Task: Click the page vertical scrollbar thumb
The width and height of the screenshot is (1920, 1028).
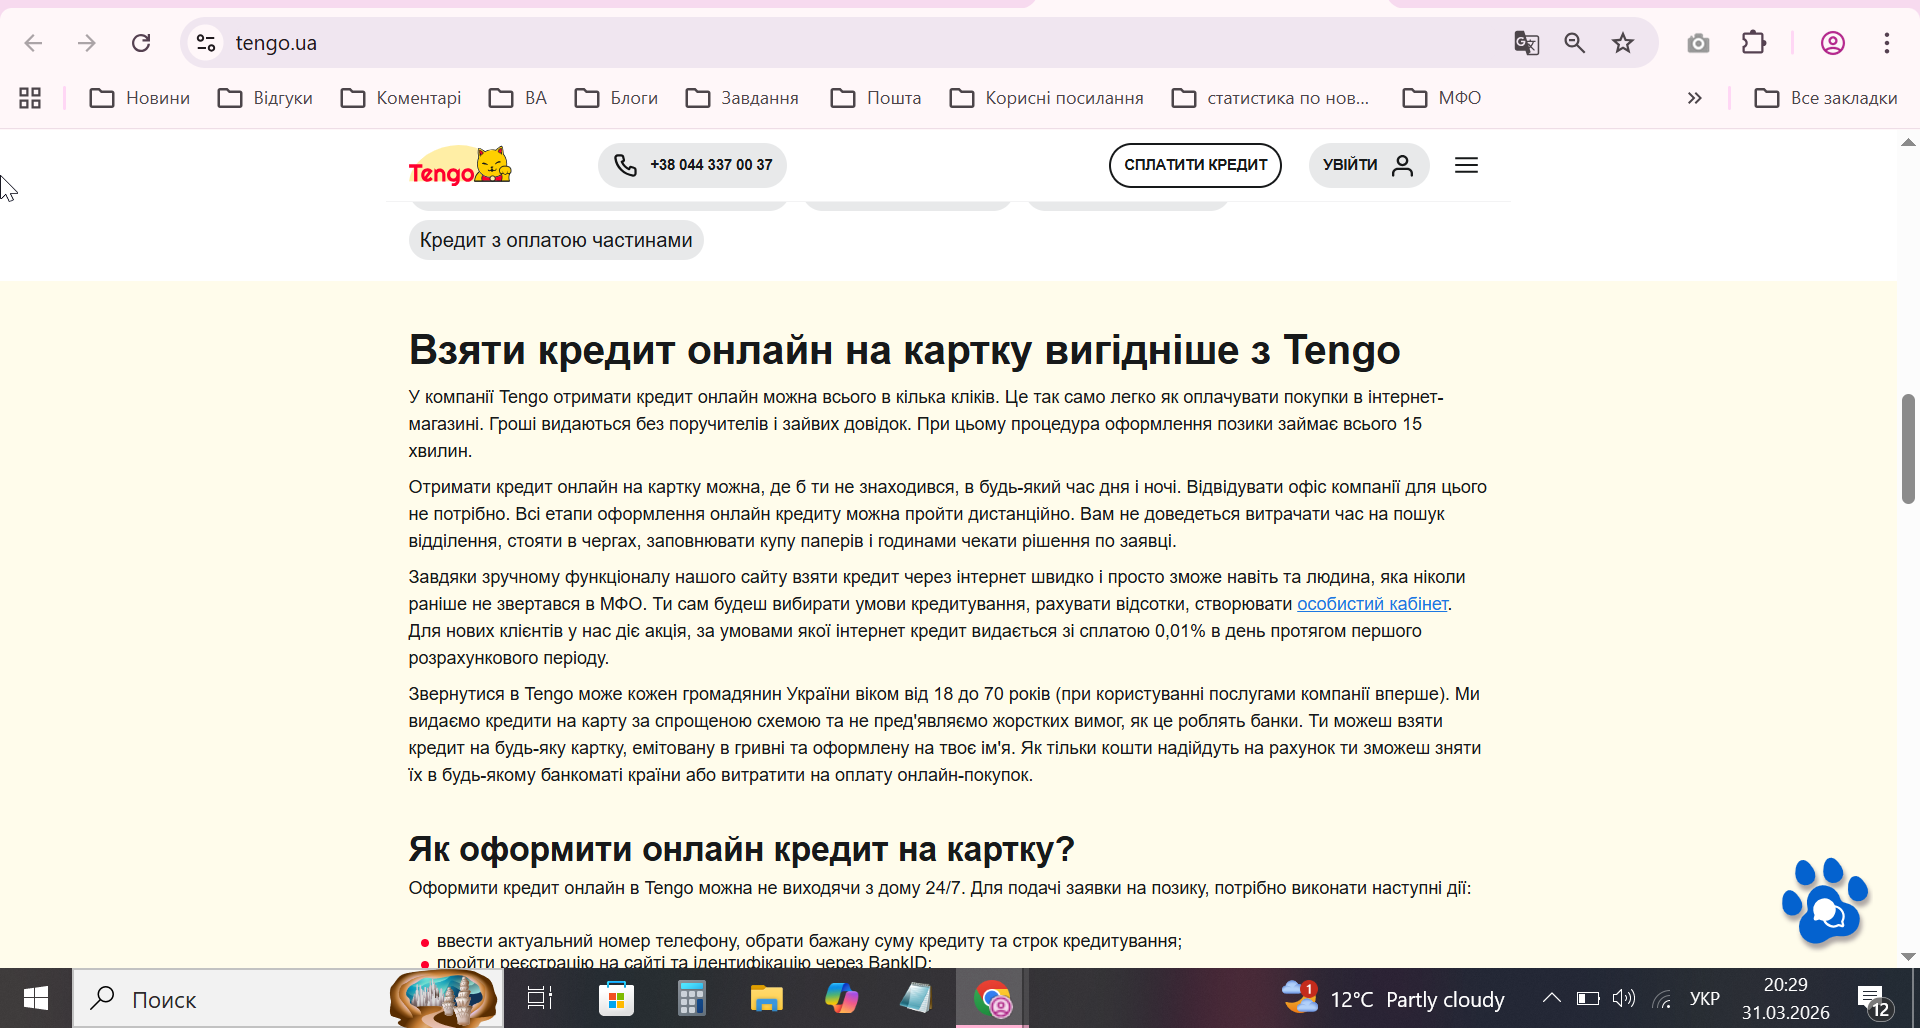Action: pos(1908,449)
